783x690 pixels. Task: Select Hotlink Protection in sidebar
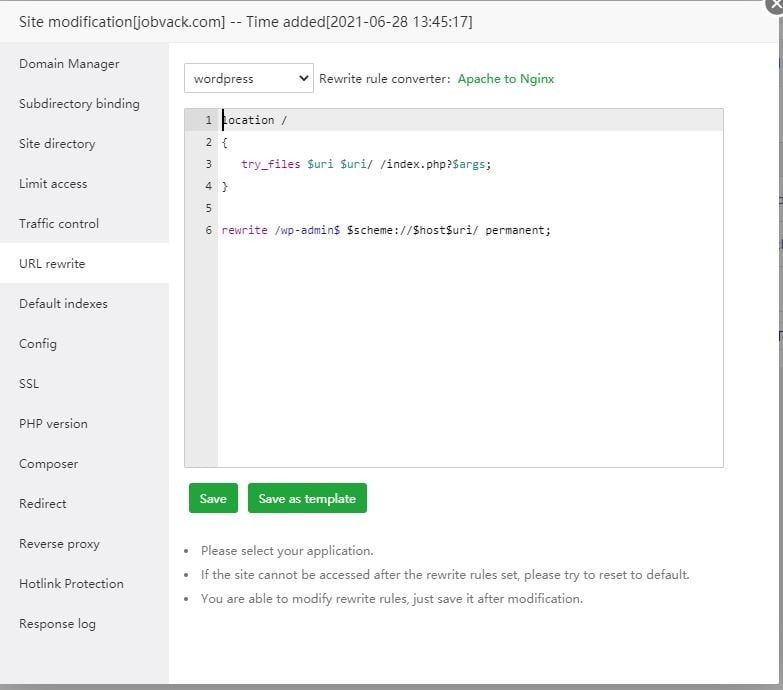tap(71, 584)
